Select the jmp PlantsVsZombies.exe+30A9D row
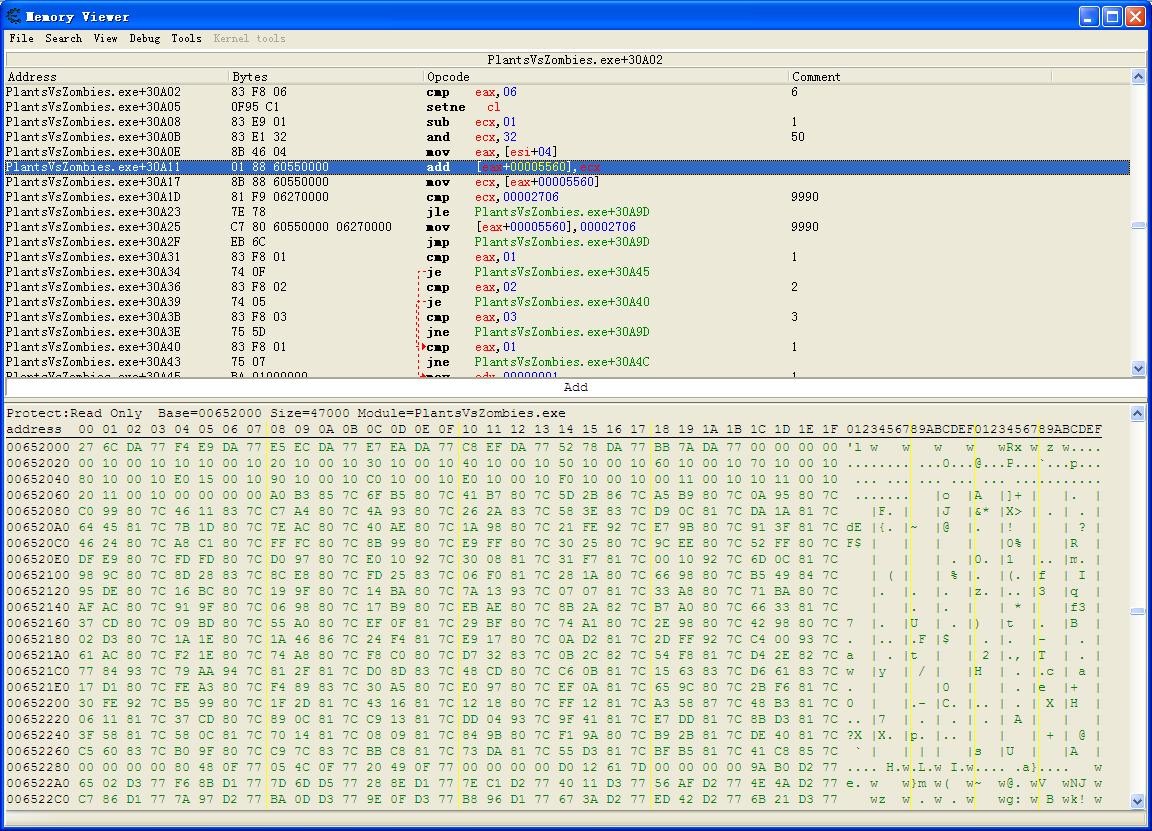This screenshot has height=831, width=1152. (567, 242)
